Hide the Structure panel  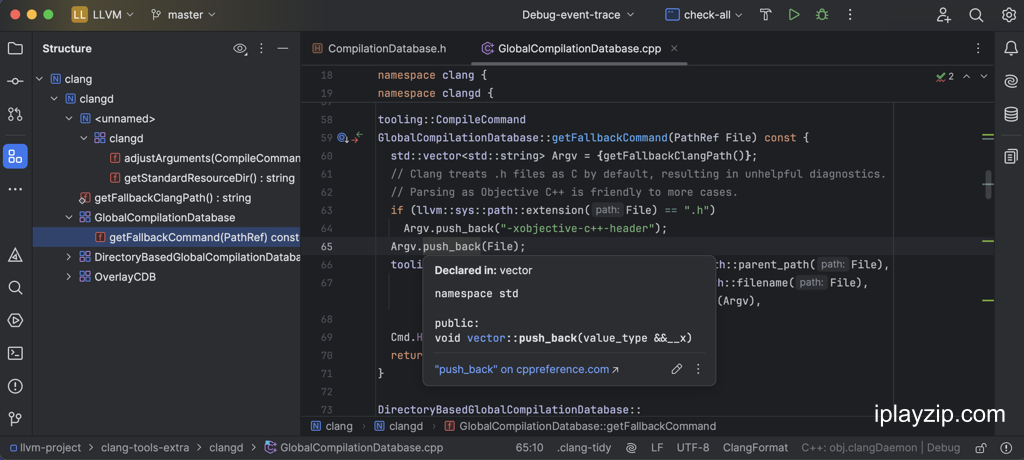pyautogui.click(x=283, y=48)
